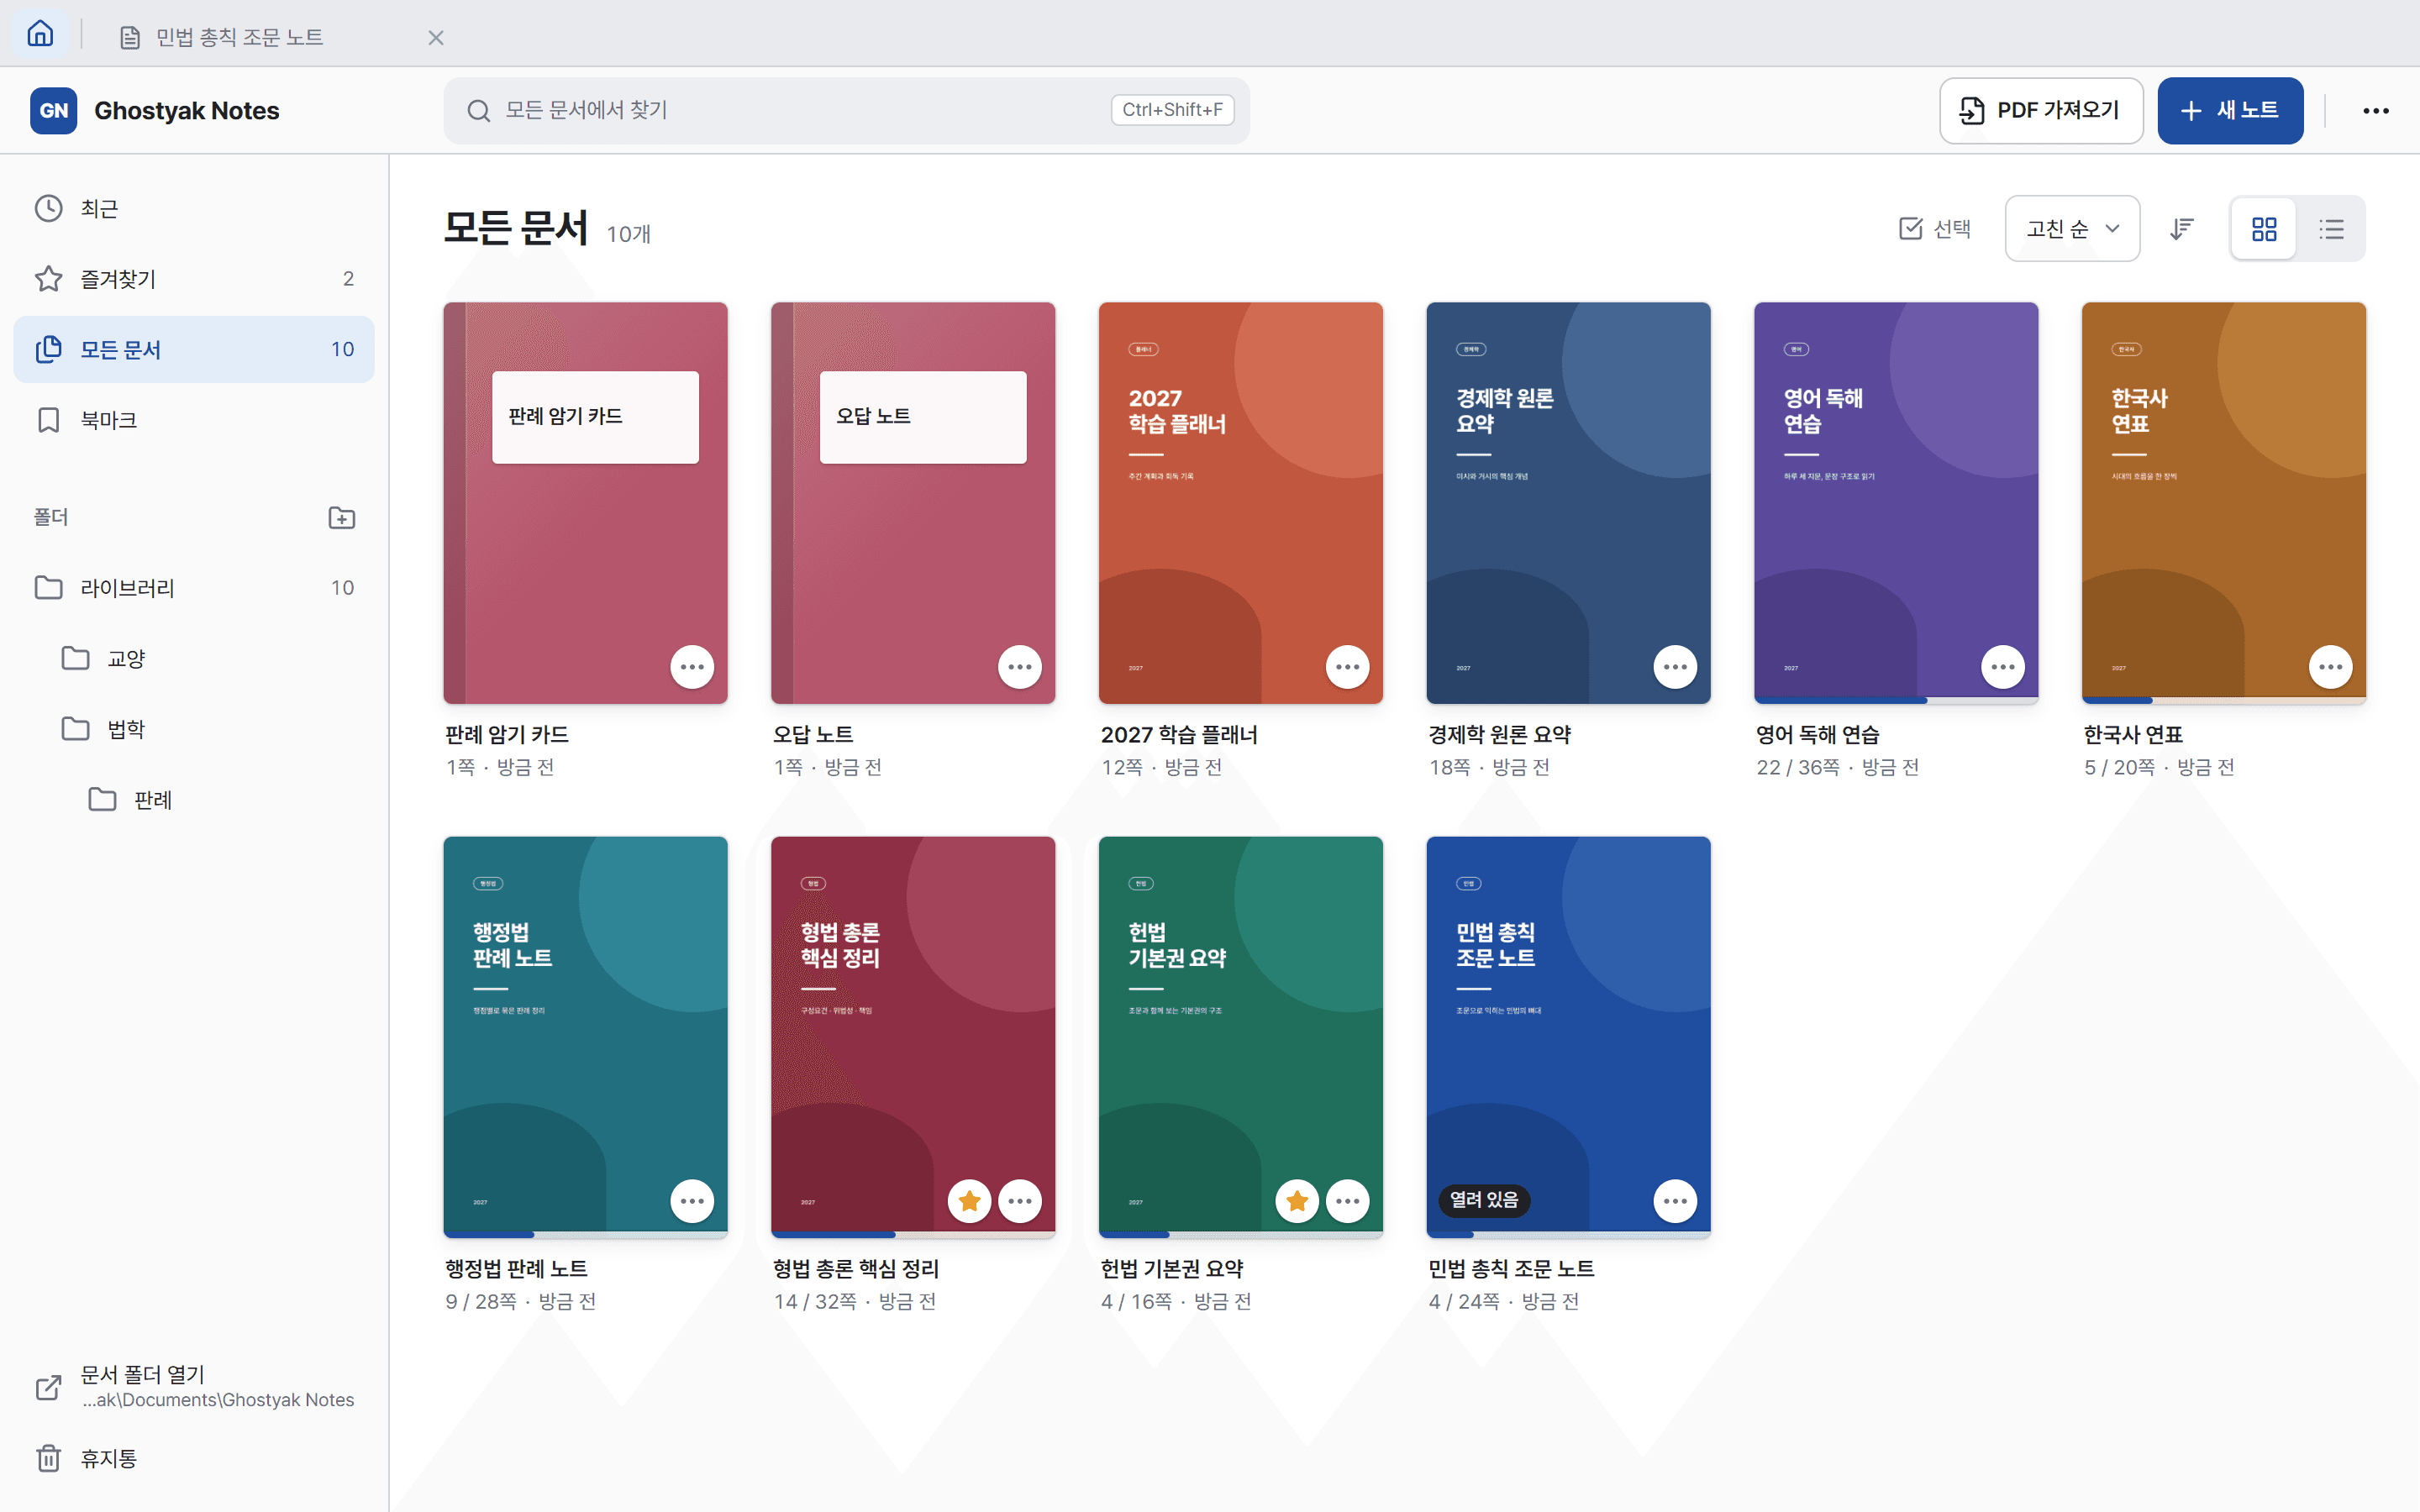Viewport: 2420px width, 1512px height.
Task: Open the 최근 section
Action: click(194, 208)
